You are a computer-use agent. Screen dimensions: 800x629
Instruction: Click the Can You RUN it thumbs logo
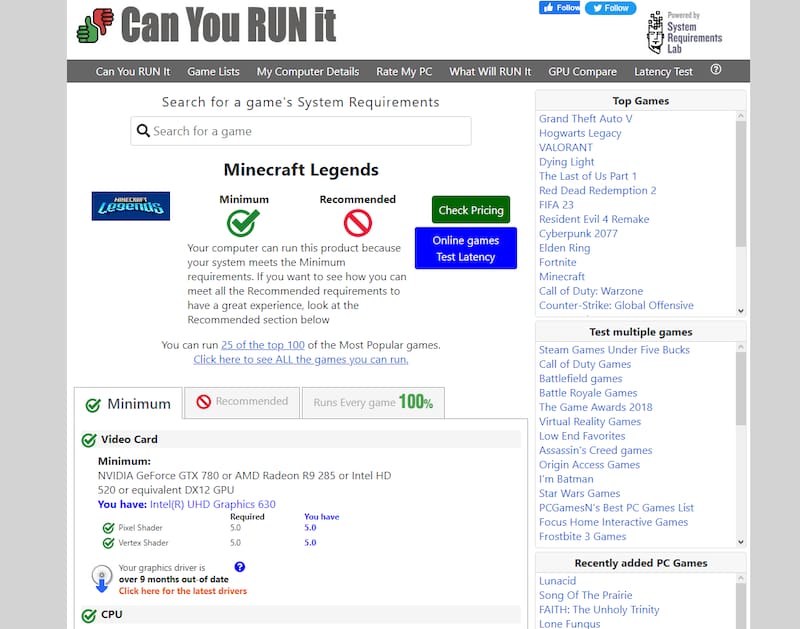pos(95,25)
